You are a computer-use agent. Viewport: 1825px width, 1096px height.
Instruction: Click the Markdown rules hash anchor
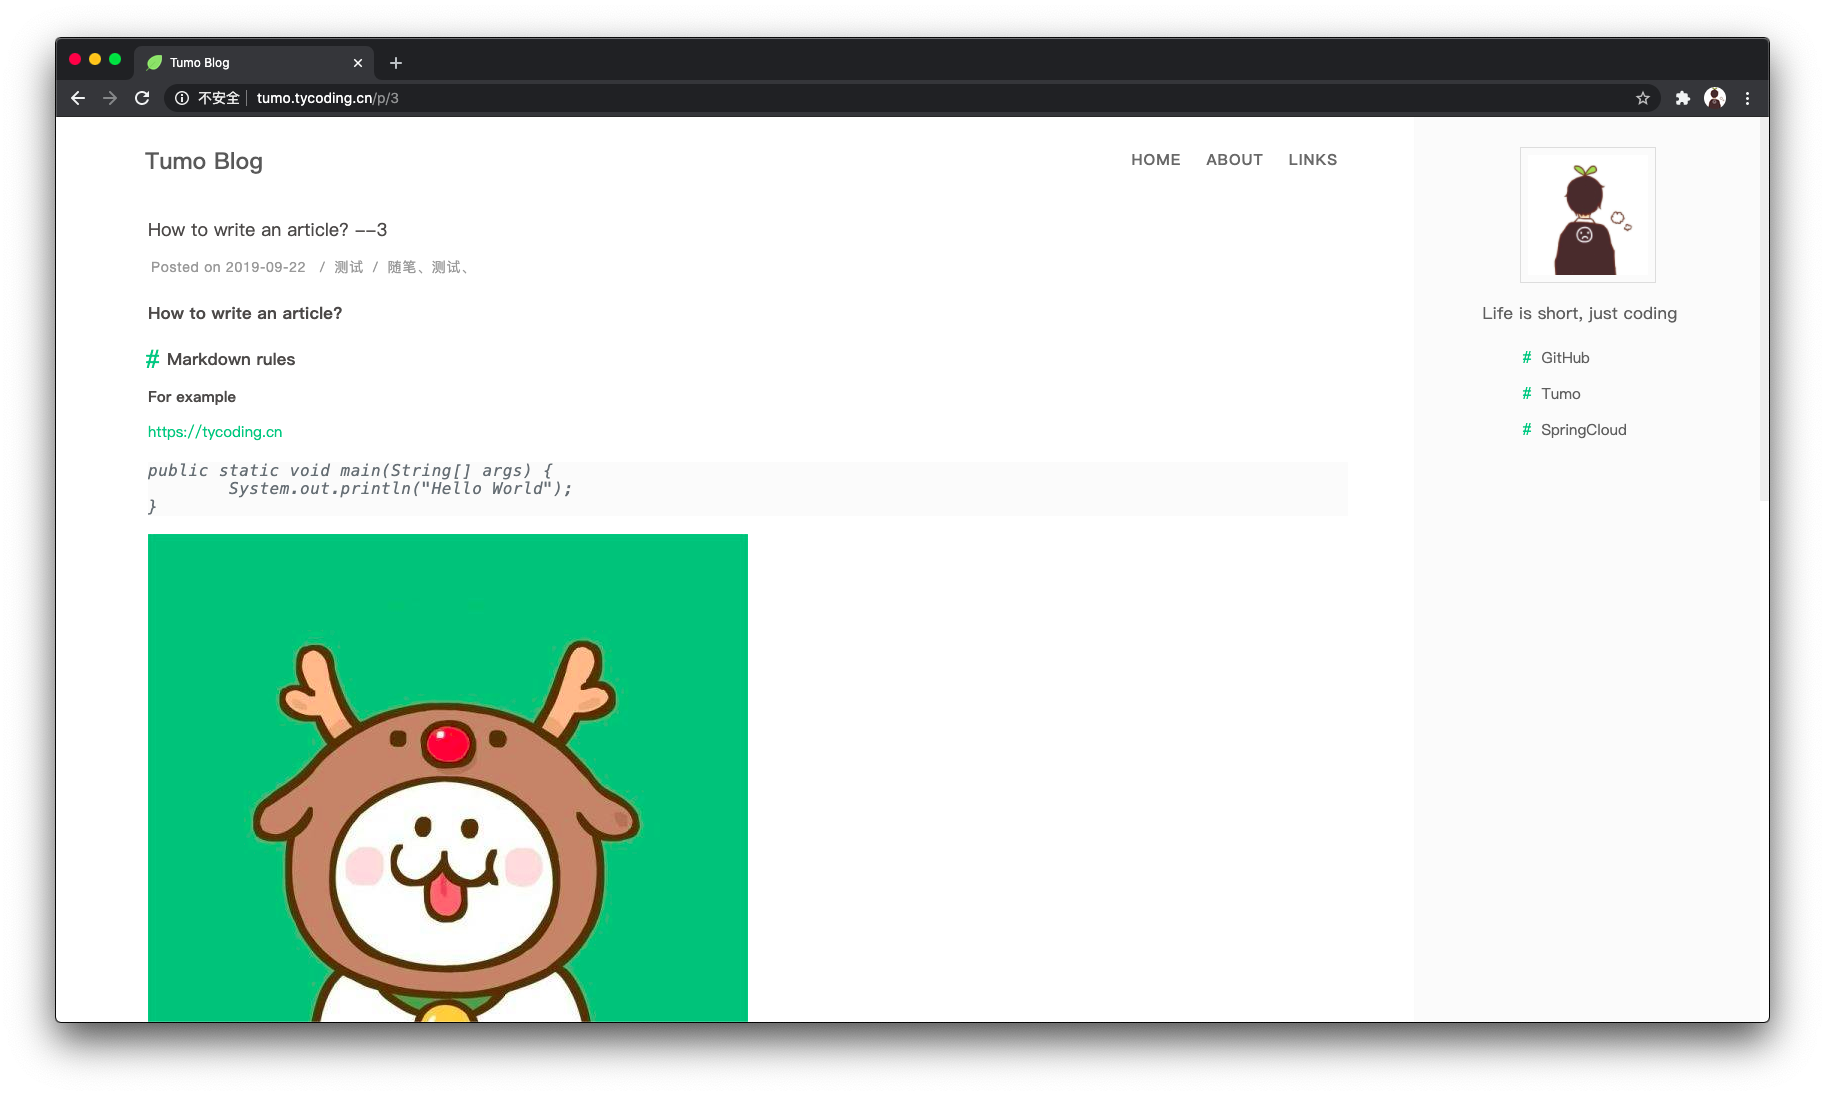pyautogui.click(x=152, y=359)
